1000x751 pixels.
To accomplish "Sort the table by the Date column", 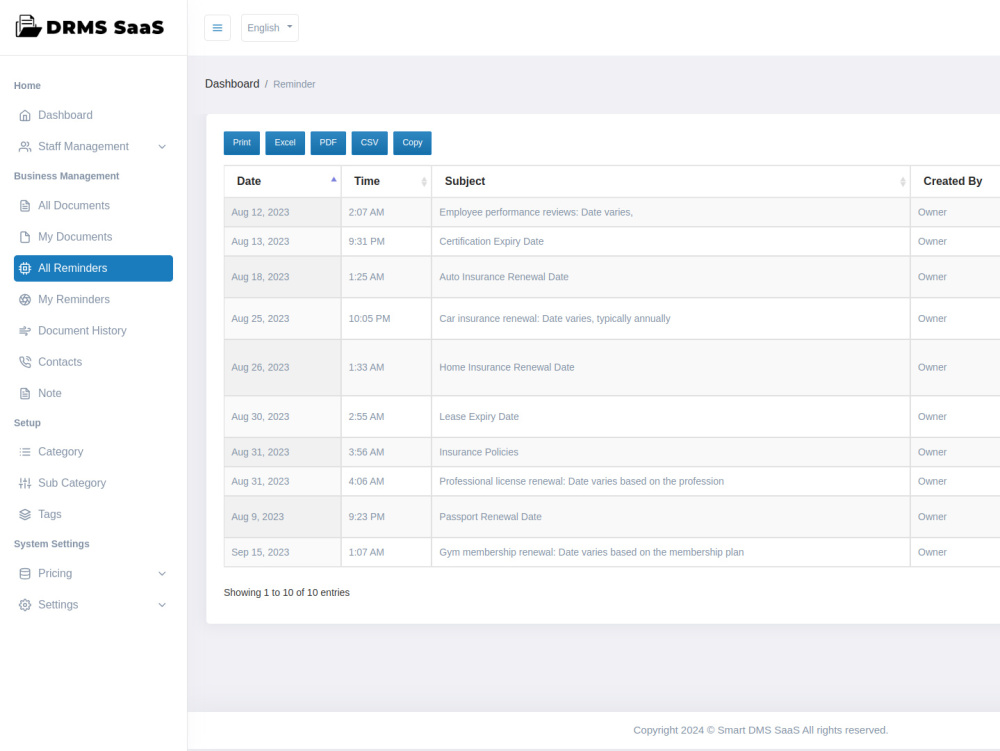I will point(248,181).
